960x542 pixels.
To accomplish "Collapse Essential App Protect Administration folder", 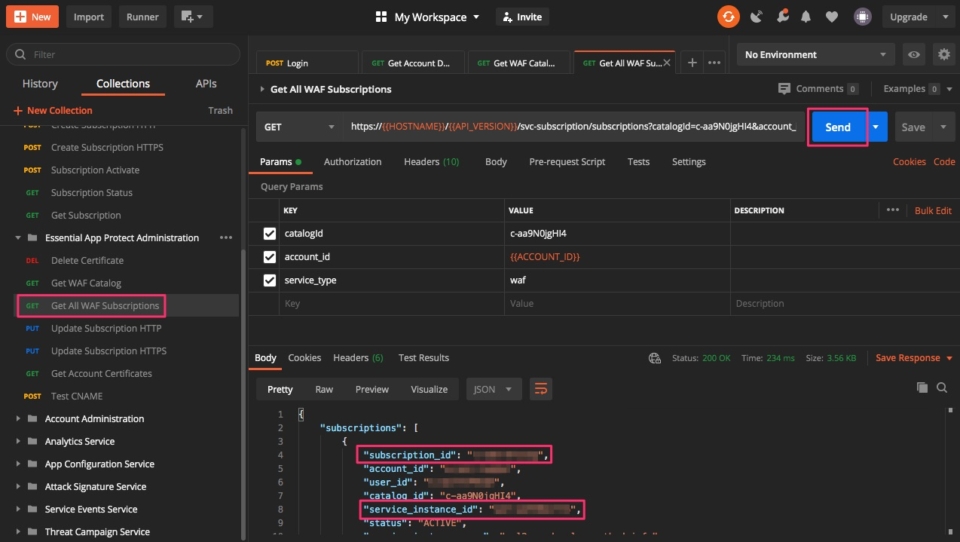I will 18,238.
